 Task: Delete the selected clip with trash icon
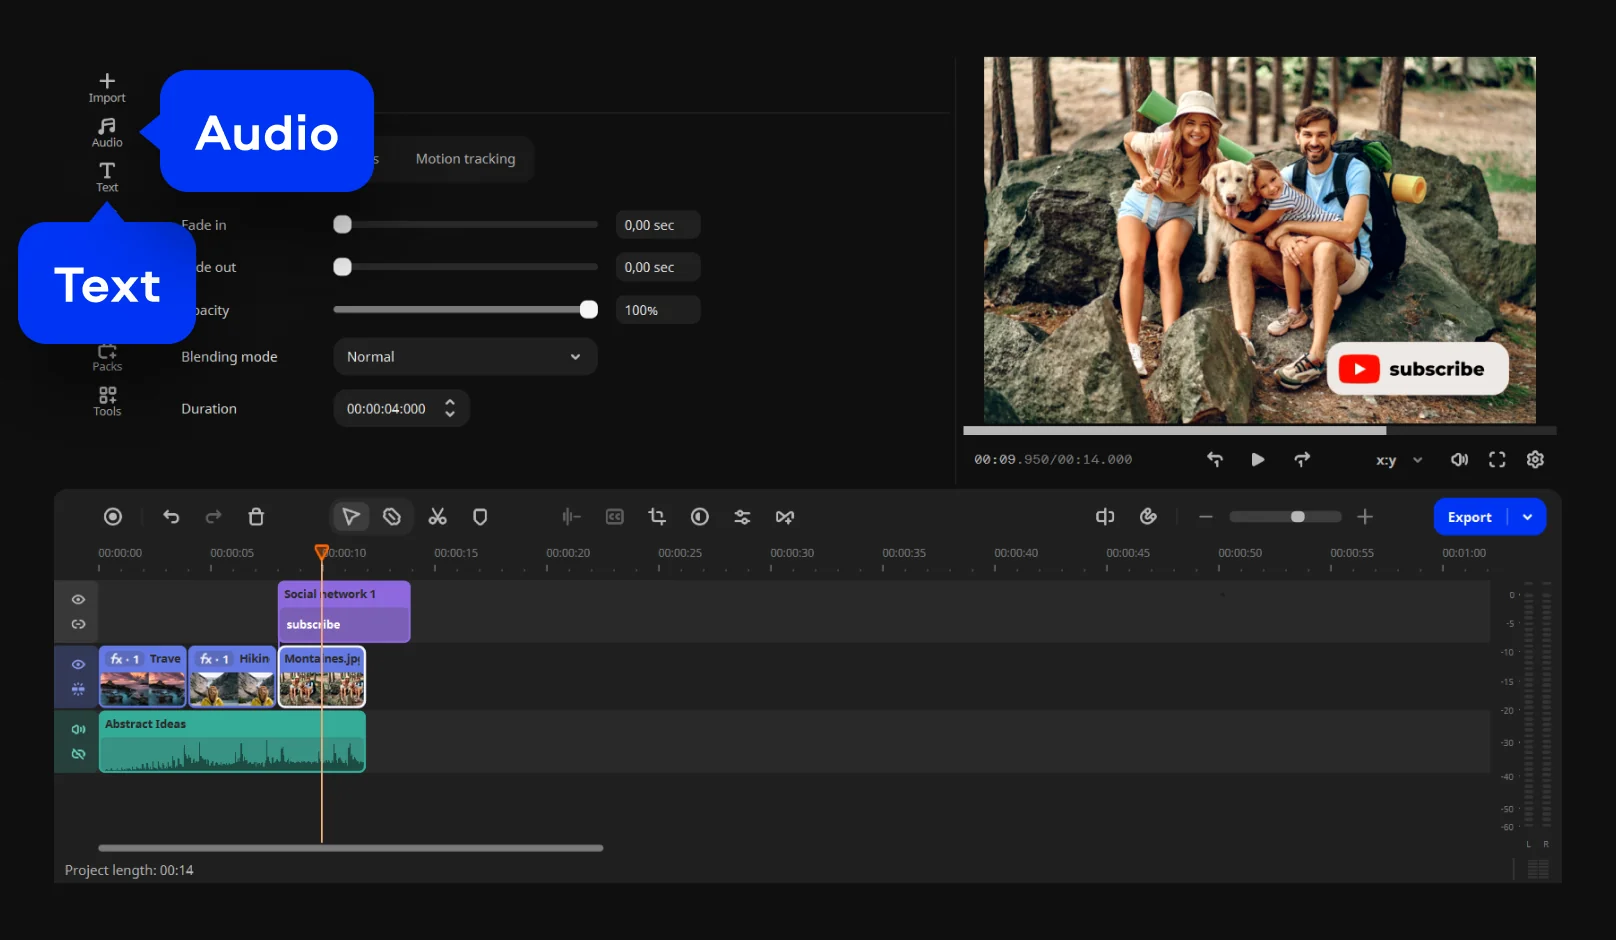[x=256, y=517]
